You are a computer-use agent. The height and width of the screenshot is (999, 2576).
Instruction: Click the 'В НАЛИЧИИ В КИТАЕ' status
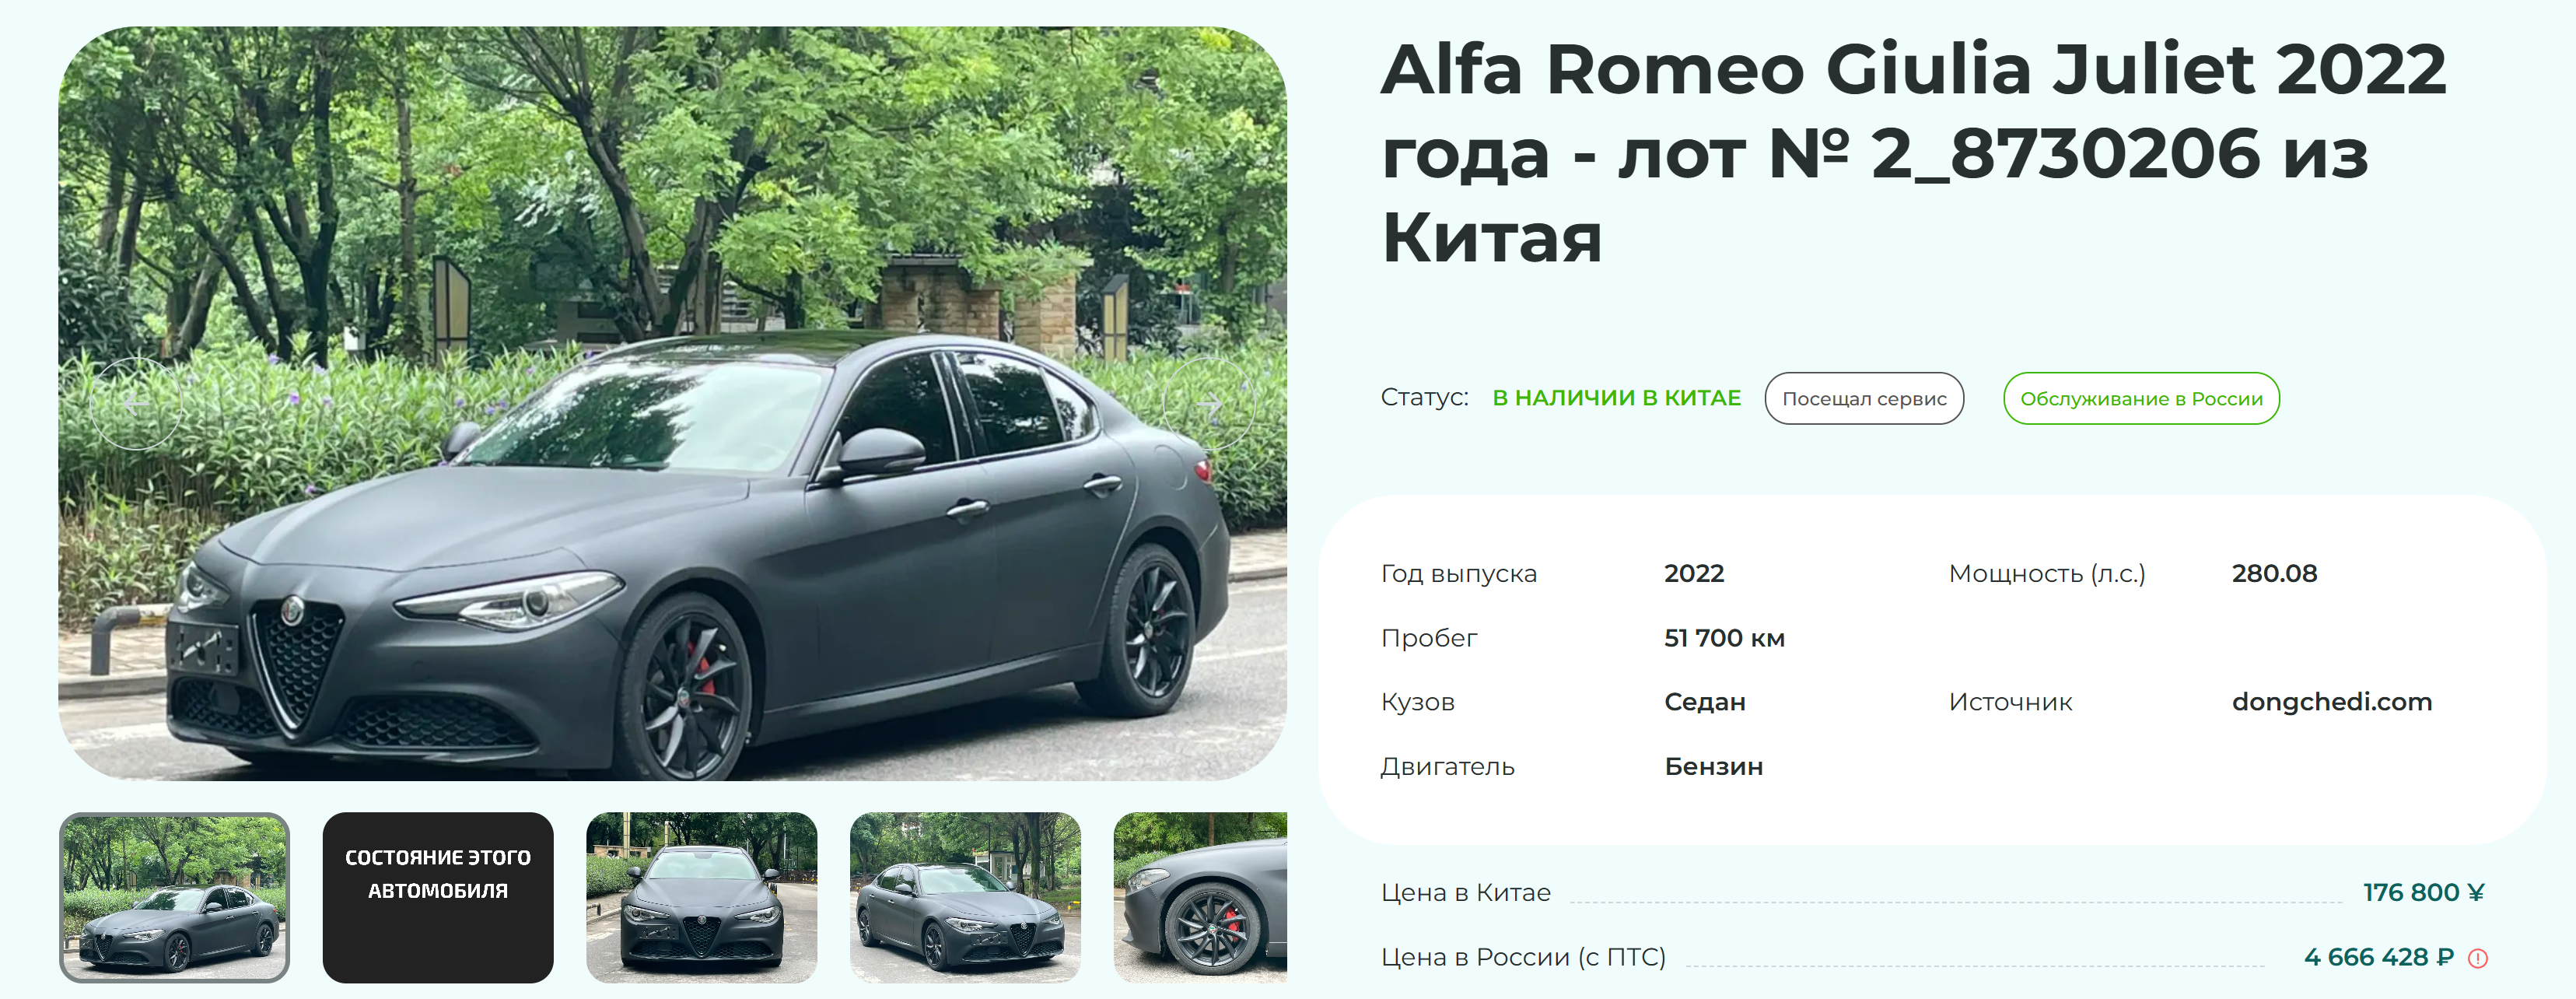click(1616, 398)
